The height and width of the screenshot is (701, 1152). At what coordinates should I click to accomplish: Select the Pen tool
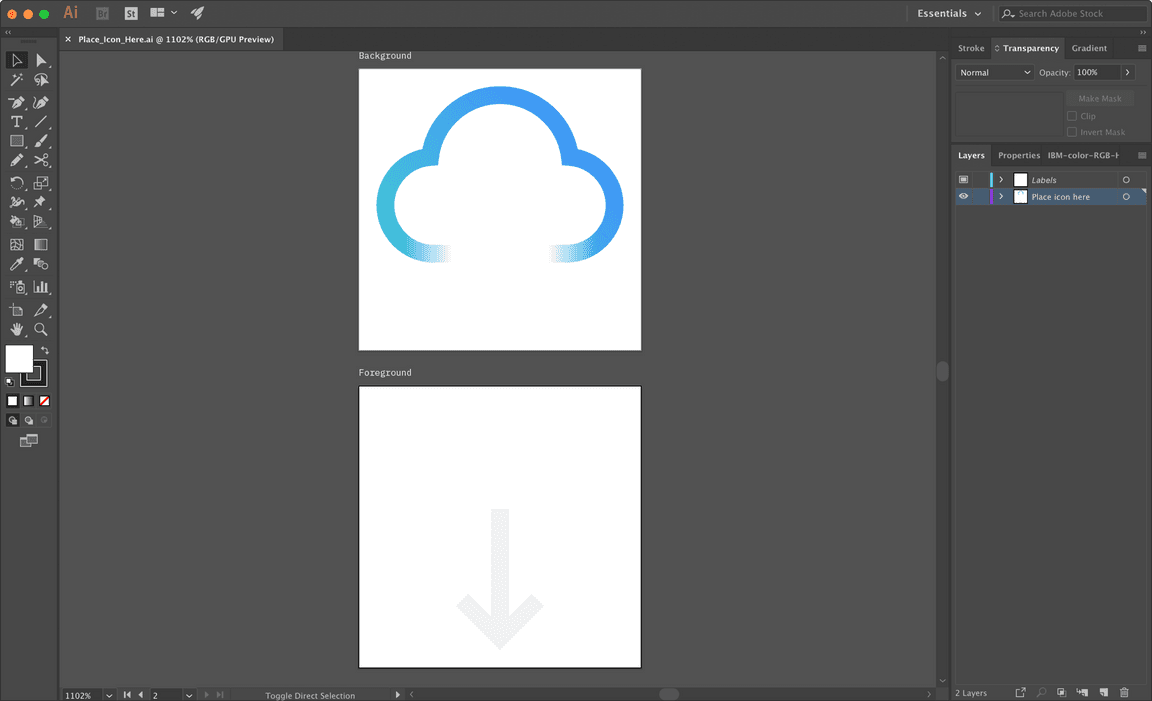click(x=16, y=101)
